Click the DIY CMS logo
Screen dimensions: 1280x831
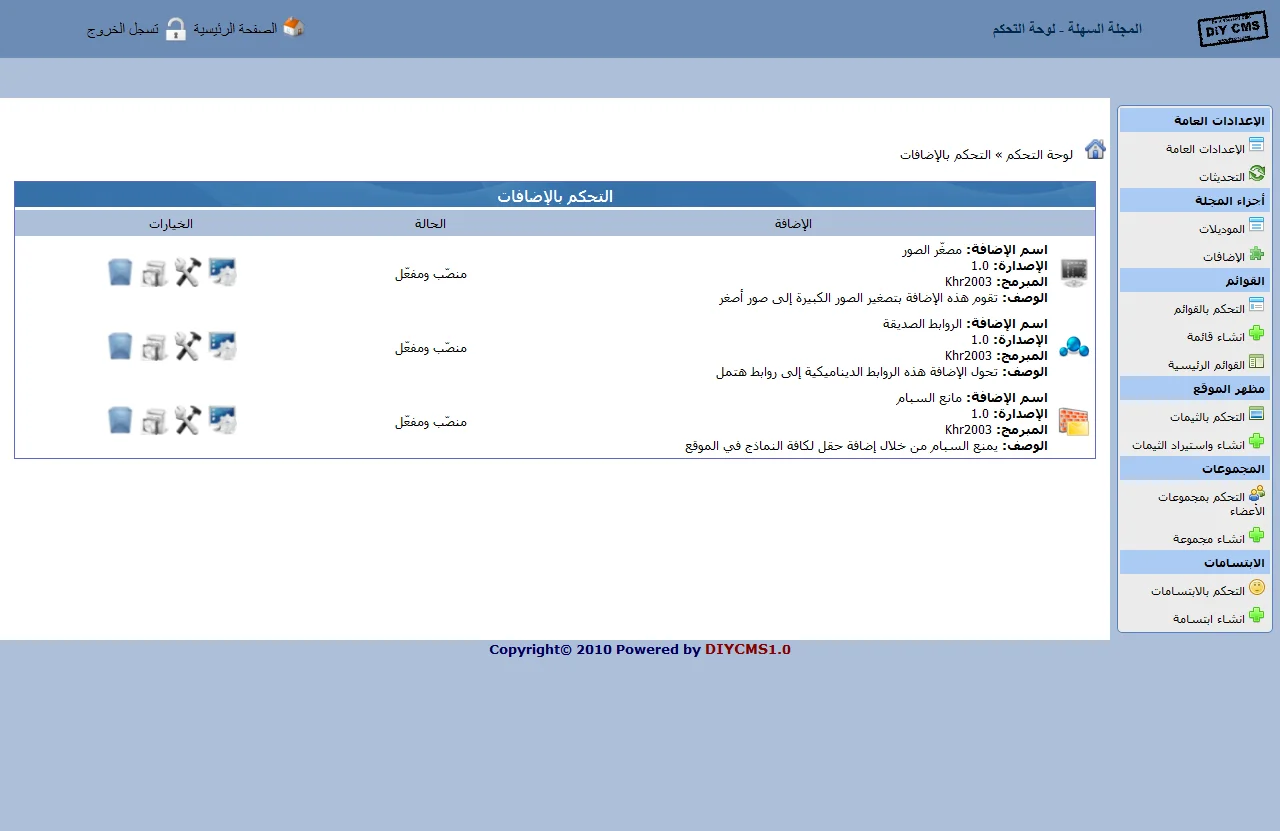click(1231, 29)
